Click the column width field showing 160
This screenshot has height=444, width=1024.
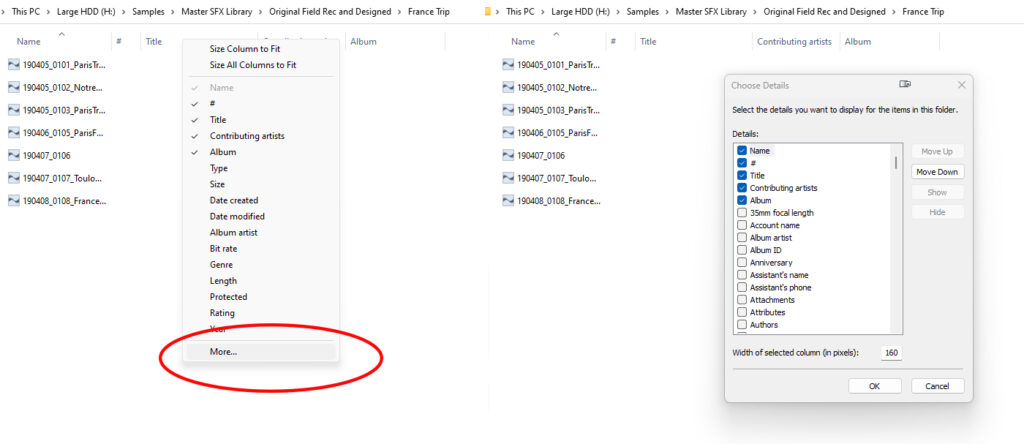coord(891,353)
